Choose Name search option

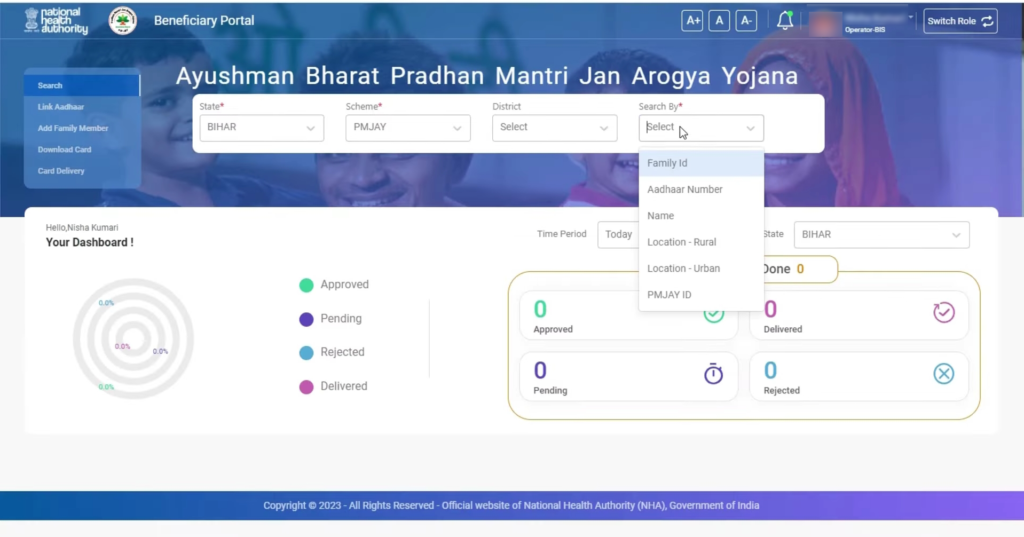click(x=701, y=216)
